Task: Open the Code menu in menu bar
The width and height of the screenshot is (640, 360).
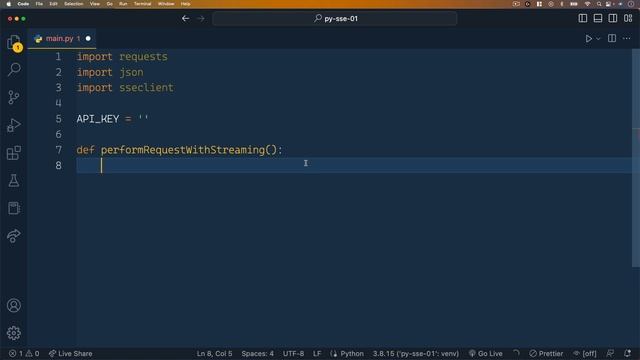Action: pyautogui.click(x=23, y=4)
